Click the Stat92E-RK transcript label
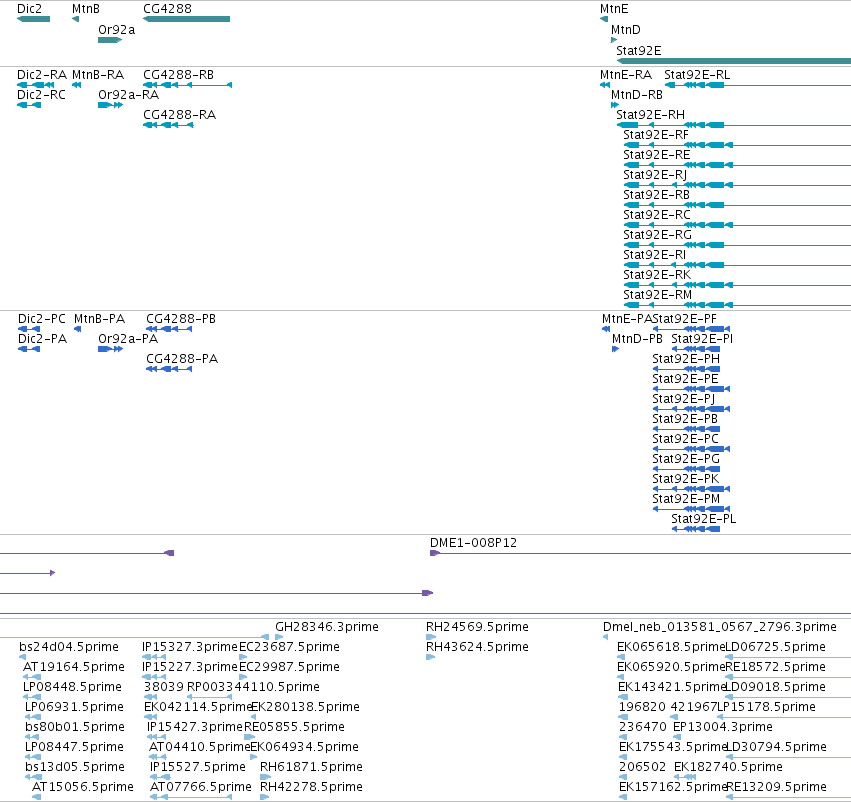Viewport: 851px width, 802px height. click(657, 275)
